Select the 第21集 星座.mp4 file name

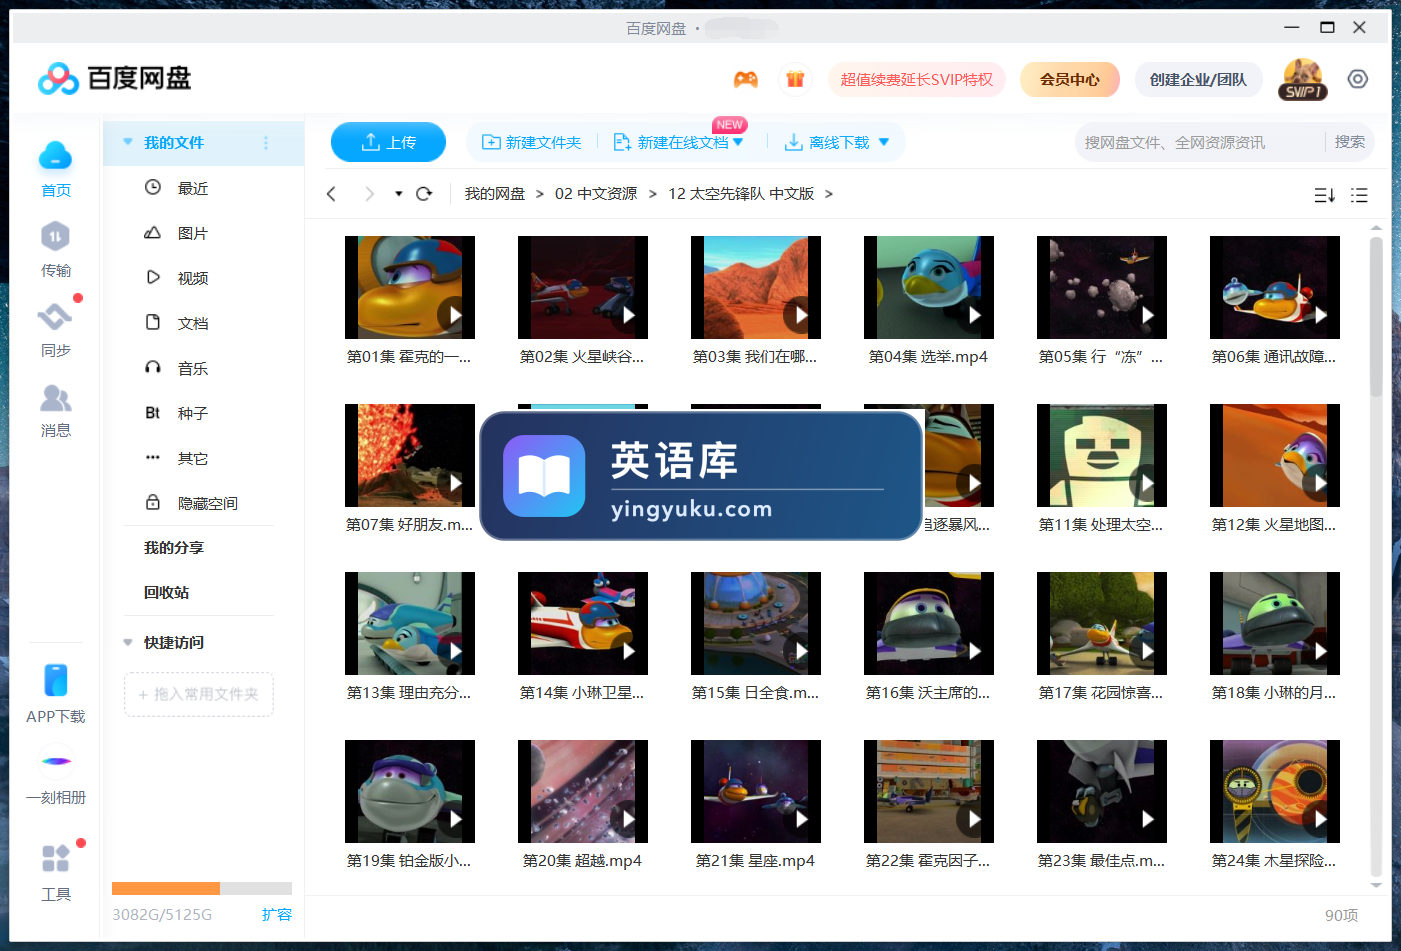click(755, 861)
